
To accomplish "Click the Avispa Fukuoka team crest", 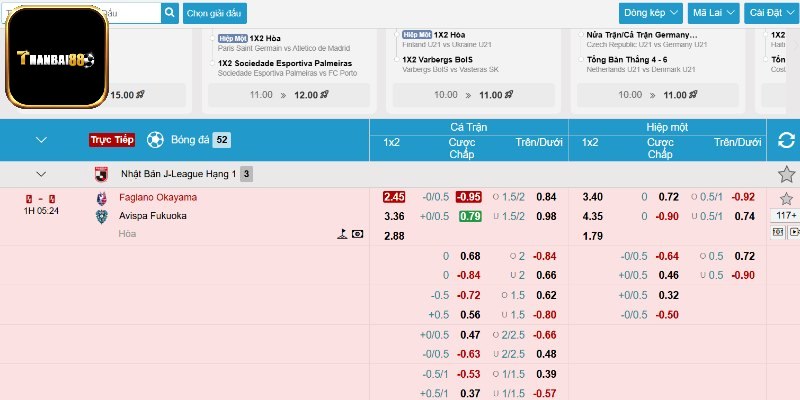I will pos(102,217).
